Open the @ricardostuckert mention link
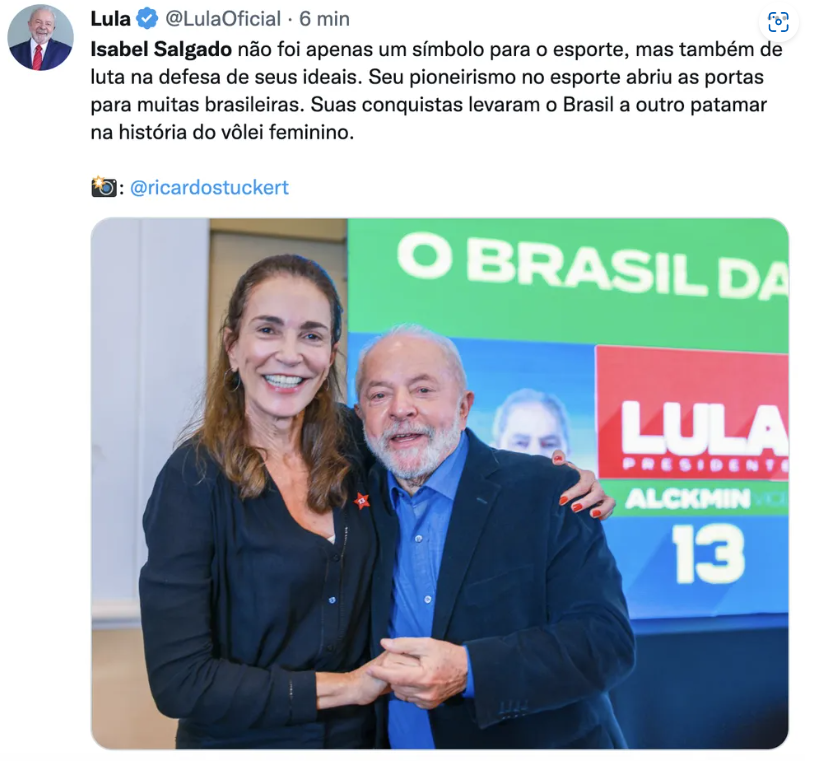The image size is (813, 761). point(209,187)
